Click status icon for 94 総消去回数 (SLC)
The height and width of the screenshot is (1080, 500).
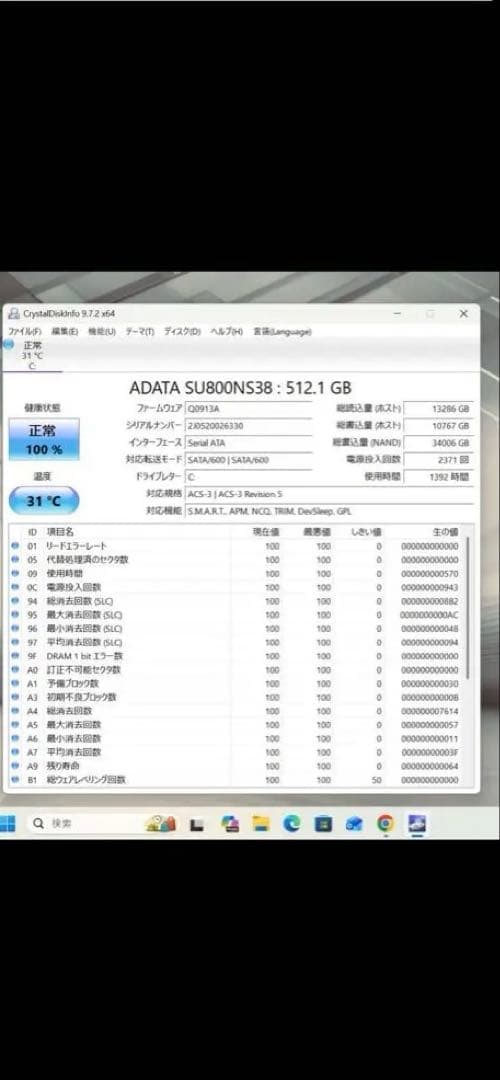tap(16, 601)
